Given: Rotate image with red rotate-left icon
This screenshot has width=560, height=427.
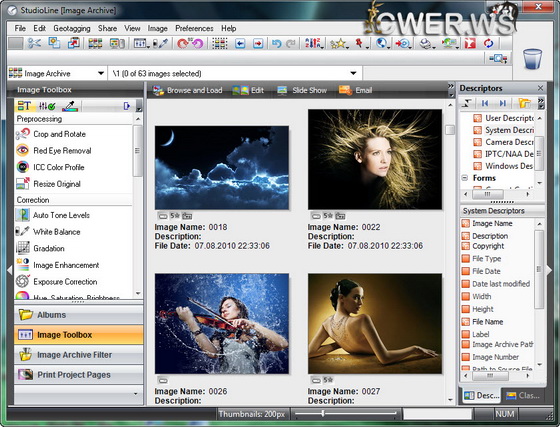Looking at the screenshot, I should coord(183,44).
